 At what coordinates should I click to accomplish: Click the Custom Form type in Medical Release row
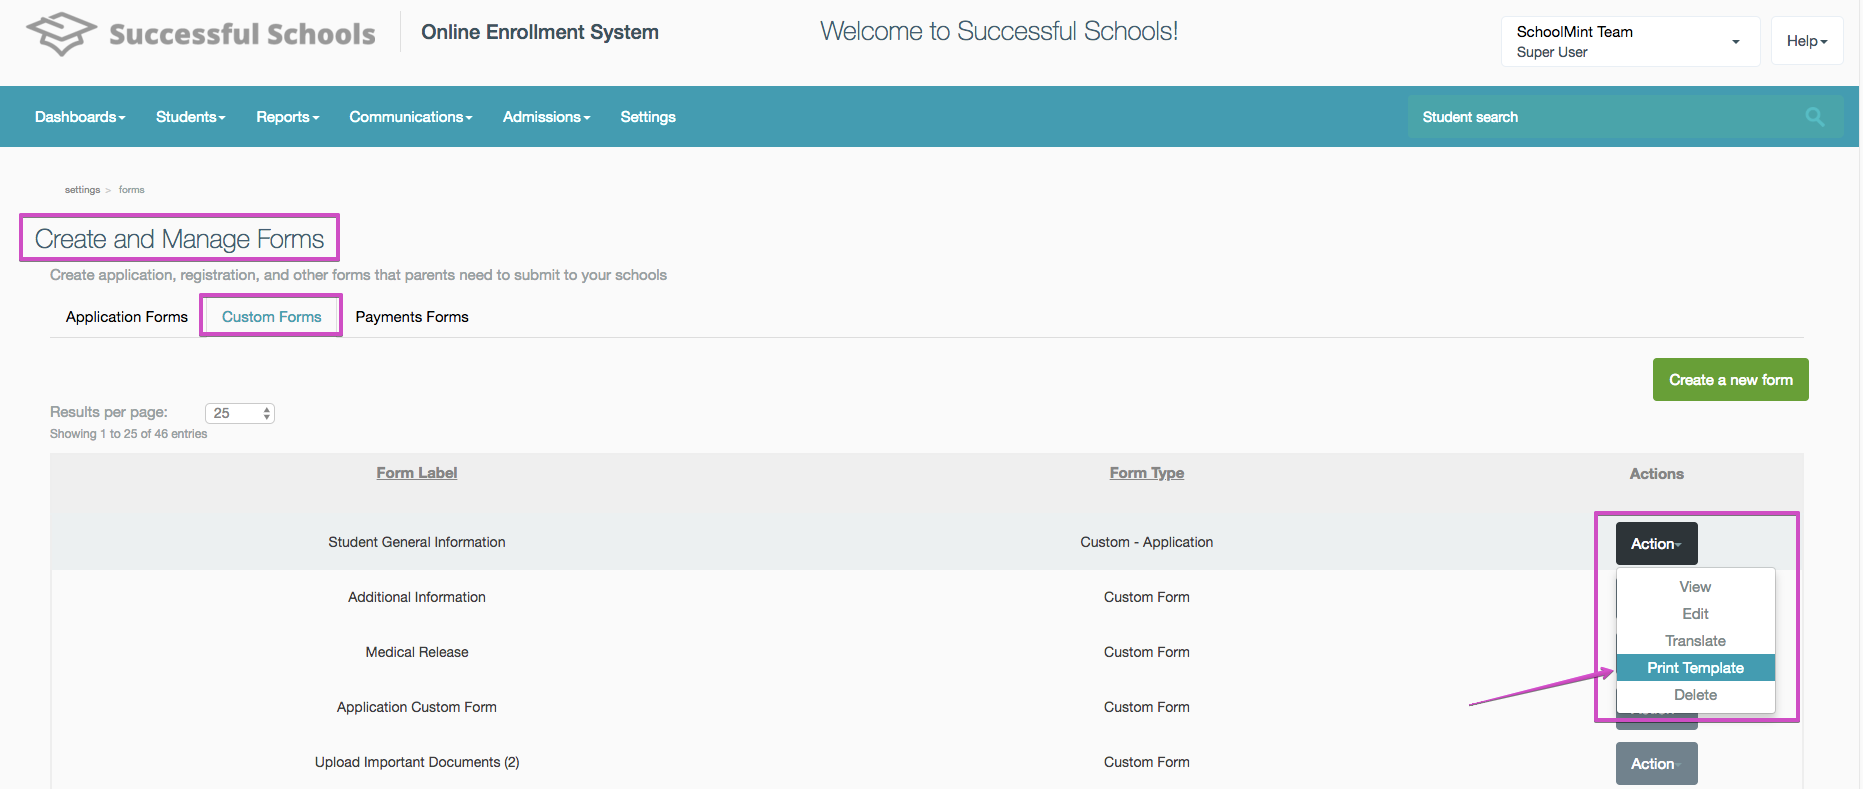(x=1147, y=652)
